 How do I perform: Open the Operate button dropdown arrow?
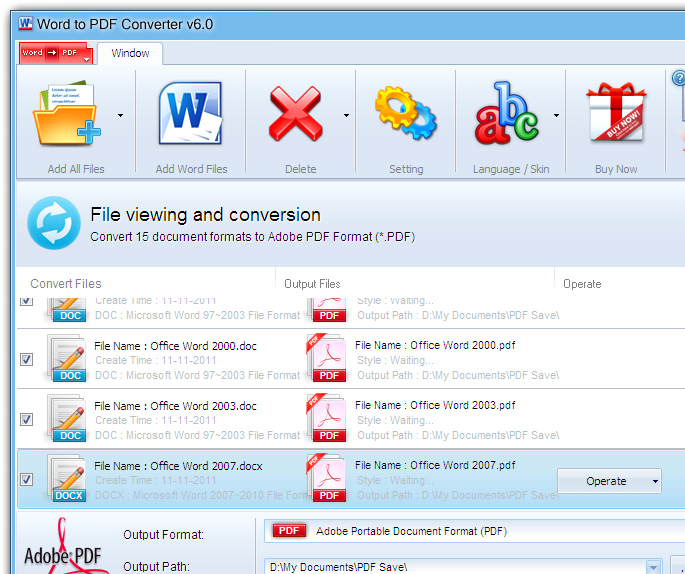tap(655, 481)
